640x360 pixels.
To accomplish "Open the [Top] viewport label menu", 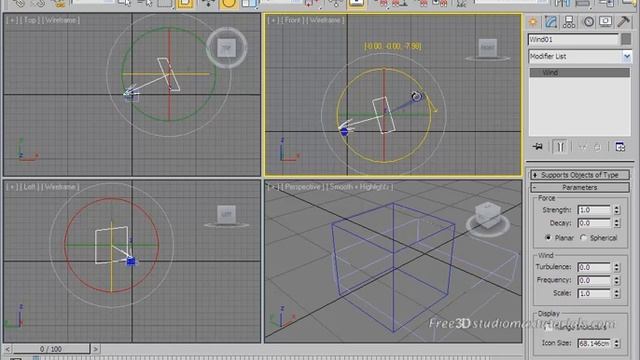I will 29,20.
